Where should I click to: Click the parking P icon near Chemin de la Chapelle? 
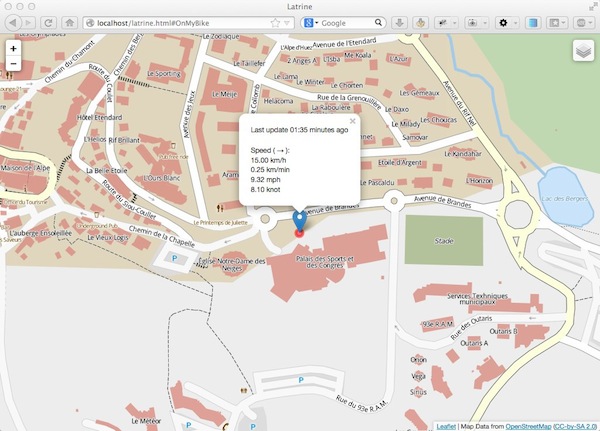175,258
